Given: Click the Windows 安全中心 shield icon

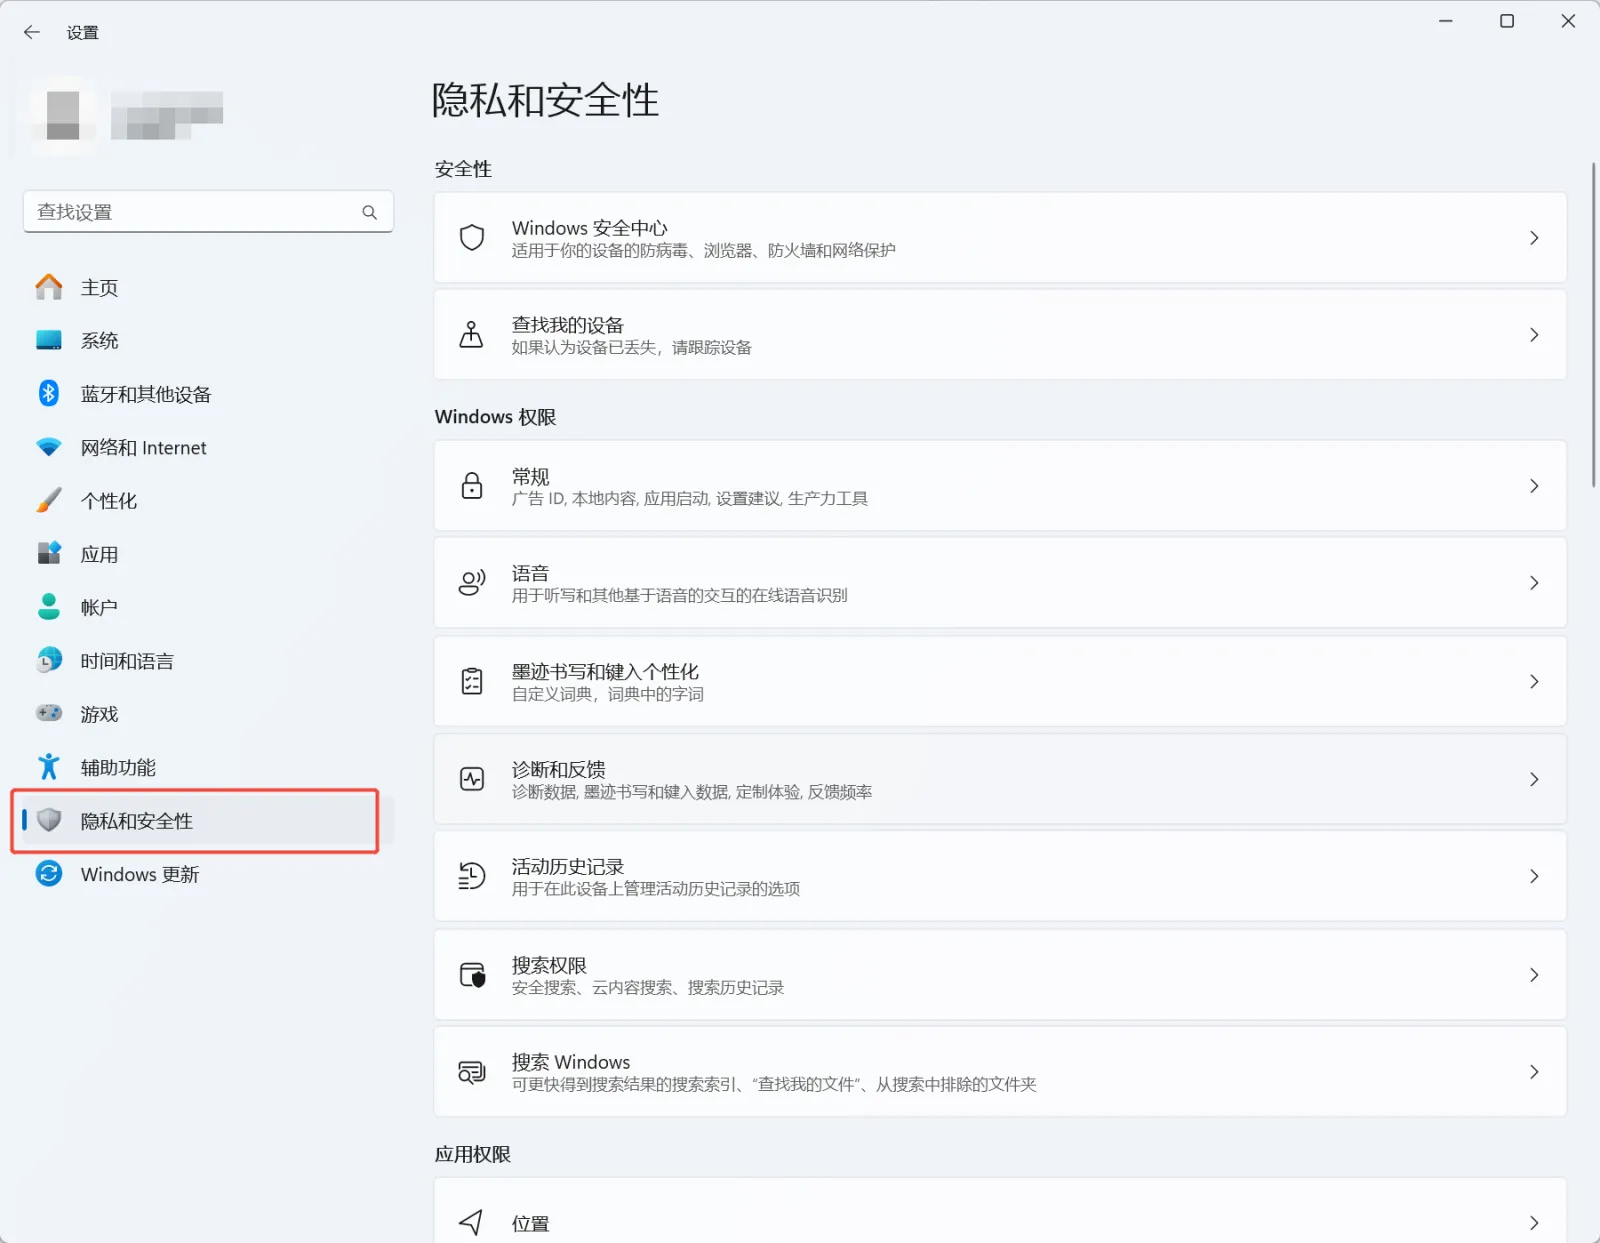Looking at the screenshot, I should [472, 238].
